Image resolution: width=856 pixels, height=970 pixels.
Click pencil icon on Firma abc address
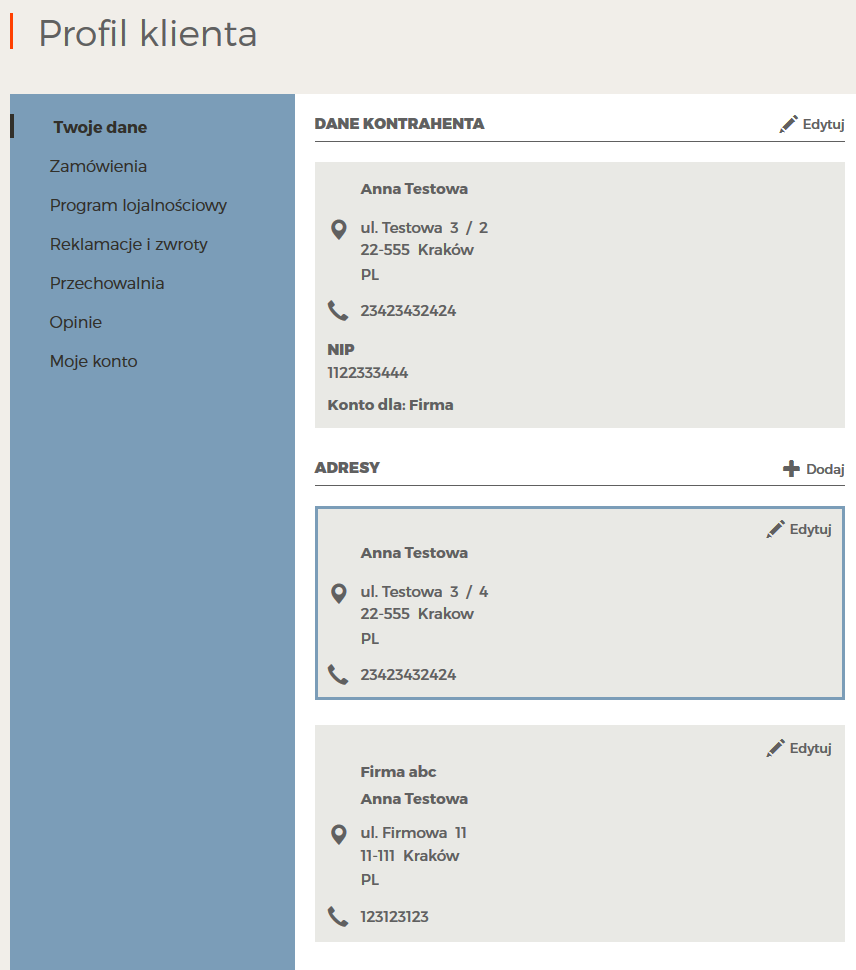pyautogui.click(x=775, y=748)
